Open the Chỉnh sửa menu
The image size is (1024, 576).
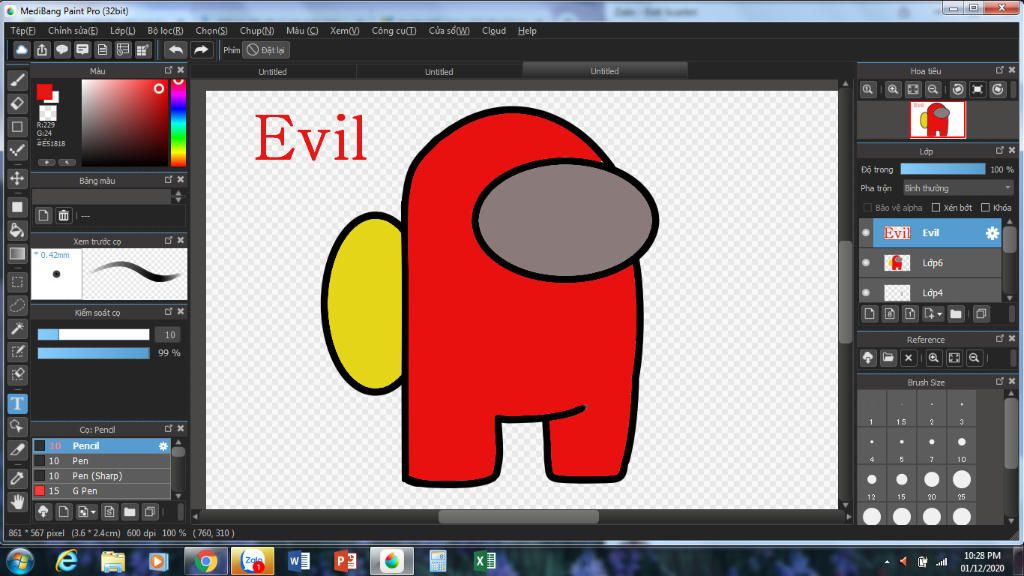[x=72, y=31]
